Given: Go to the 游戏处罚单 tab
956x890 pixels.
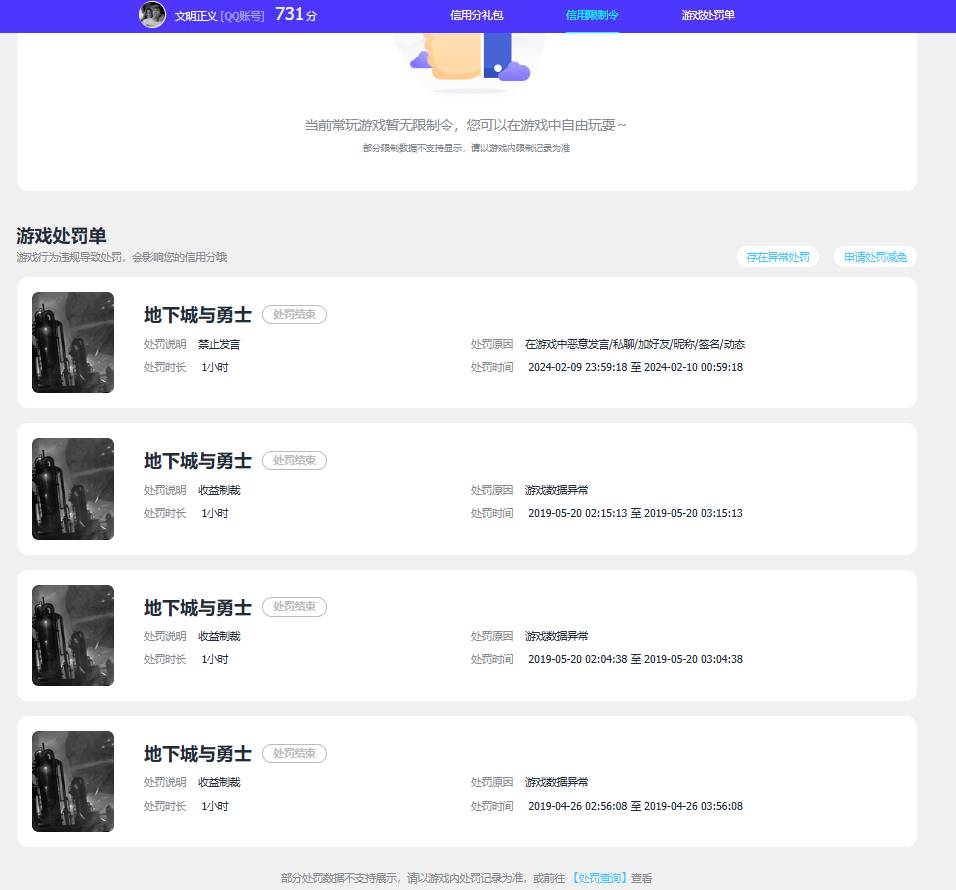Looking at the screenshot, I should (x=708, y=15).
